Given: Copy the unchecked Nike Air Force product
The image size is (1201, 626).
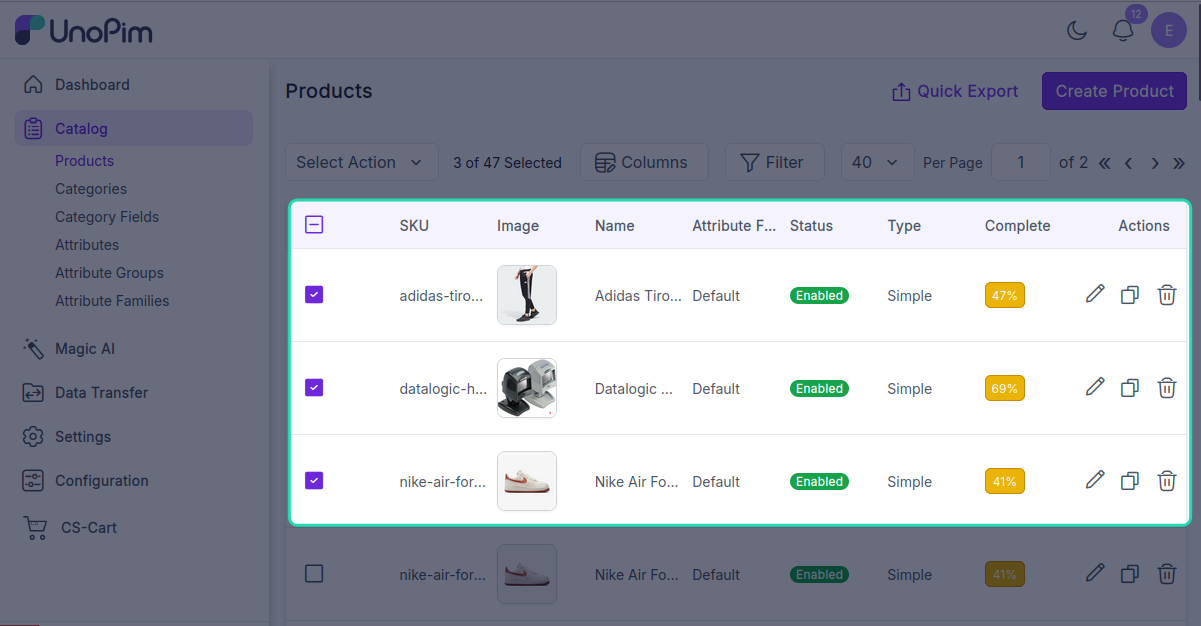Looking at the screenshot, I should (1130, 574).
